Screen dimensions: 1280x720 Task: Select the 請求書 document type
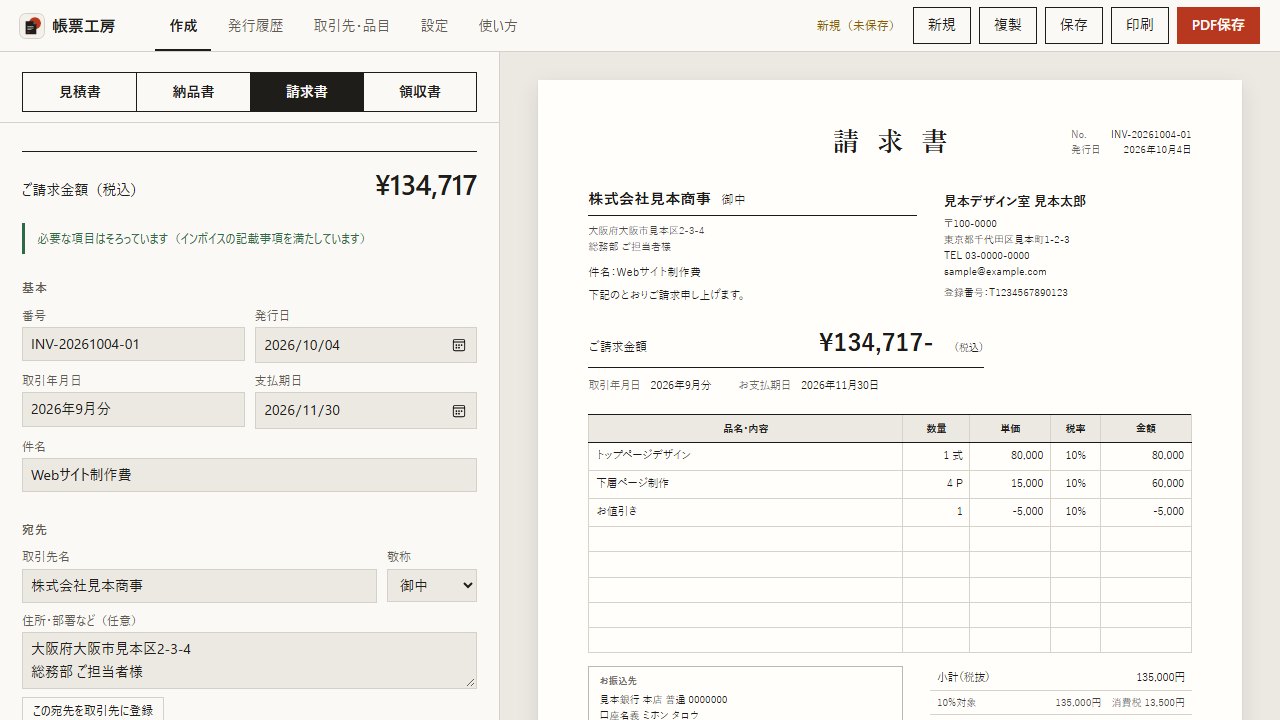(307, 92)
